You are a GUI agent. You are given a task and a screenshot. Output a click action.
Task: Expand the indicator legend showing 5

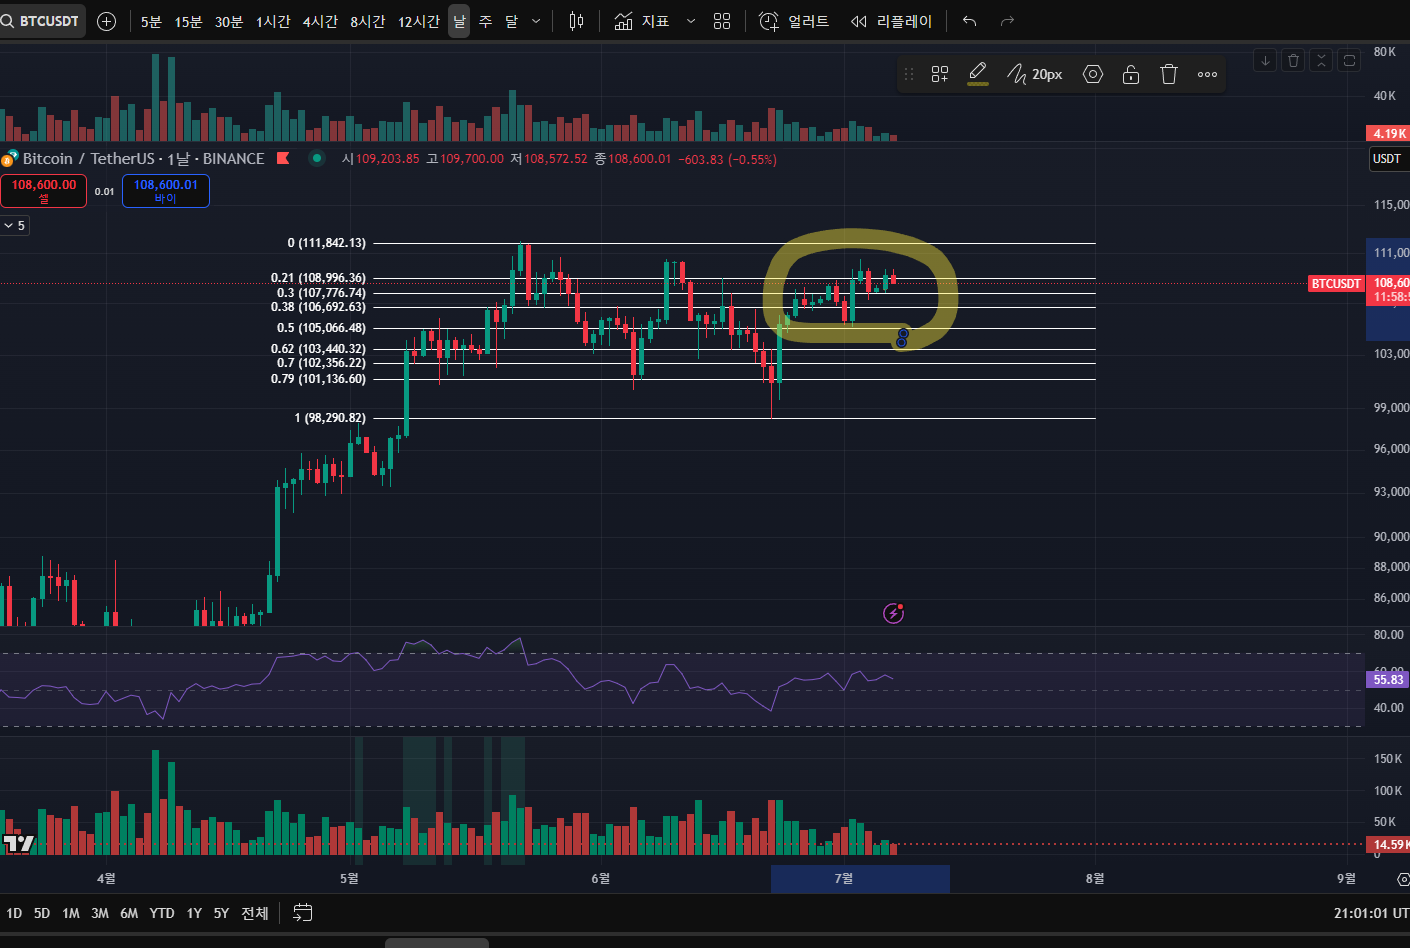pyautogui.click(x=14, y=226)
